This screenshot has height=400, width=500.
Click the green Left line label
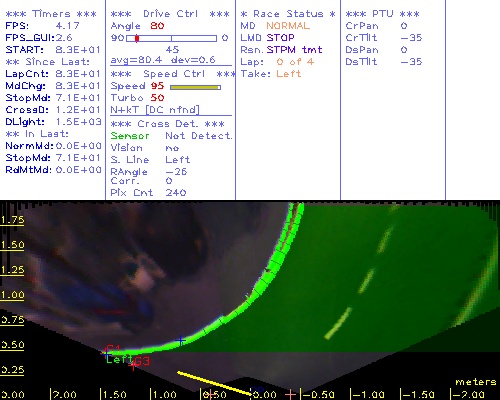[x=119, y=359]
